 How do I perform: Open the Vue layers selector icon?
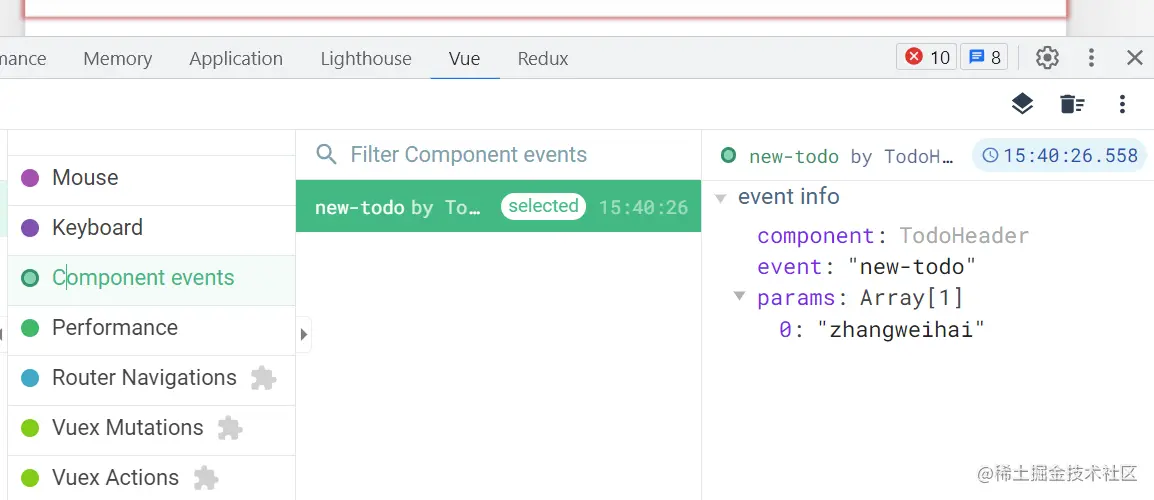[1021, 104]
